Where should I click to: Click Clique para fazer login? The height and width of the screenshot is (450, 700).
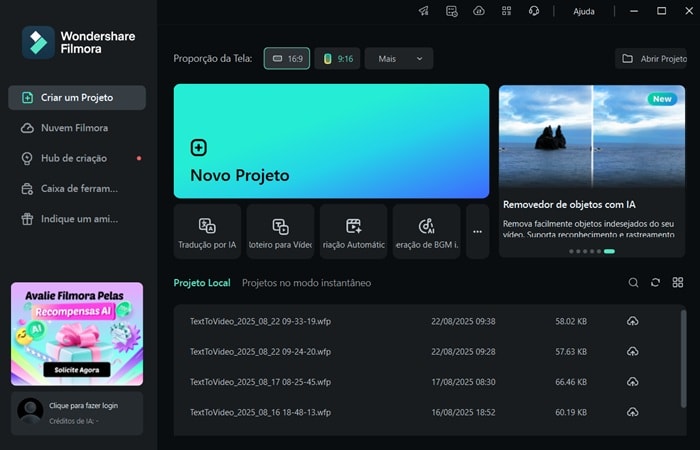pyautogui.click(x=83, y=405)
